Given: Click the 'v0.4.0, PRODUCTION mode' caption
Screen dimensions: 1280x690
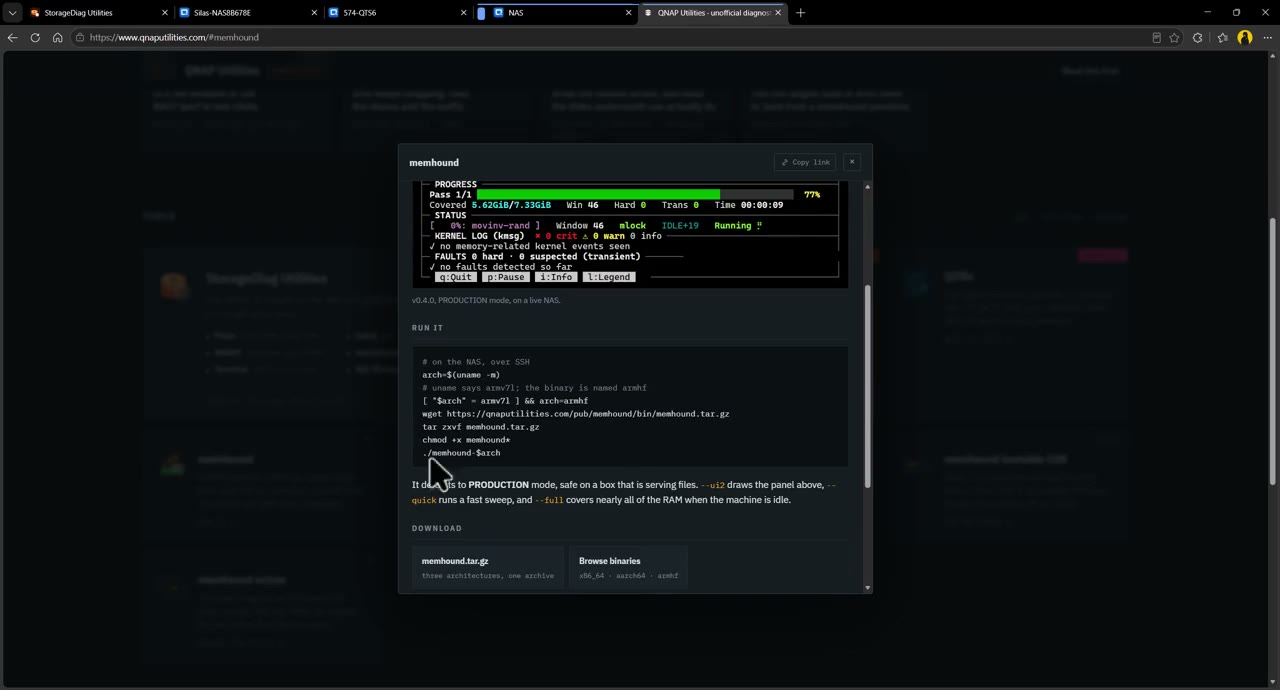Looking at the screenshot, I should click(x=486, y=300).
